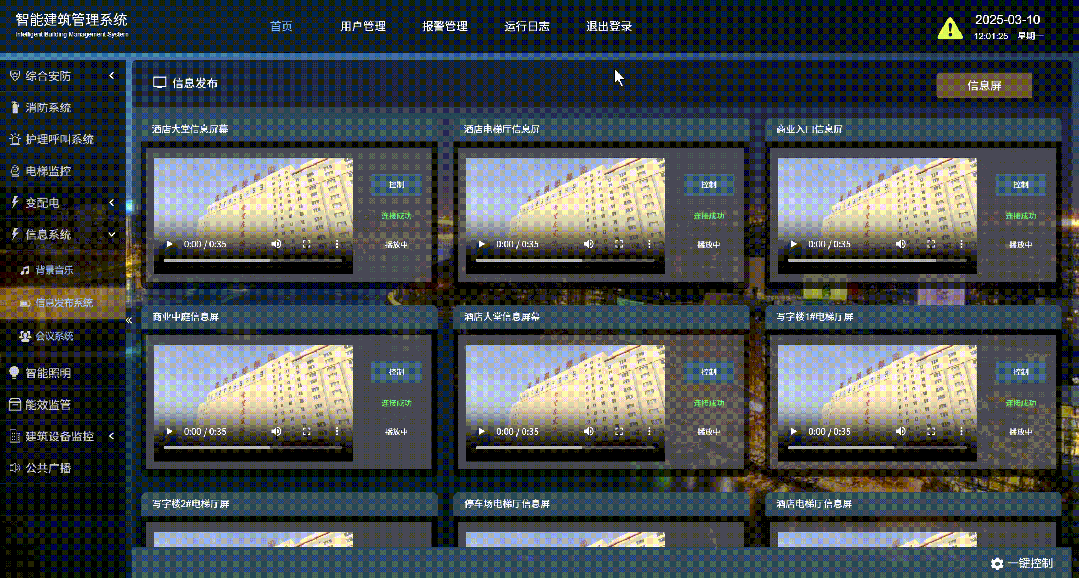Expand the 综合安防 chevron

[x=112, y=76]
